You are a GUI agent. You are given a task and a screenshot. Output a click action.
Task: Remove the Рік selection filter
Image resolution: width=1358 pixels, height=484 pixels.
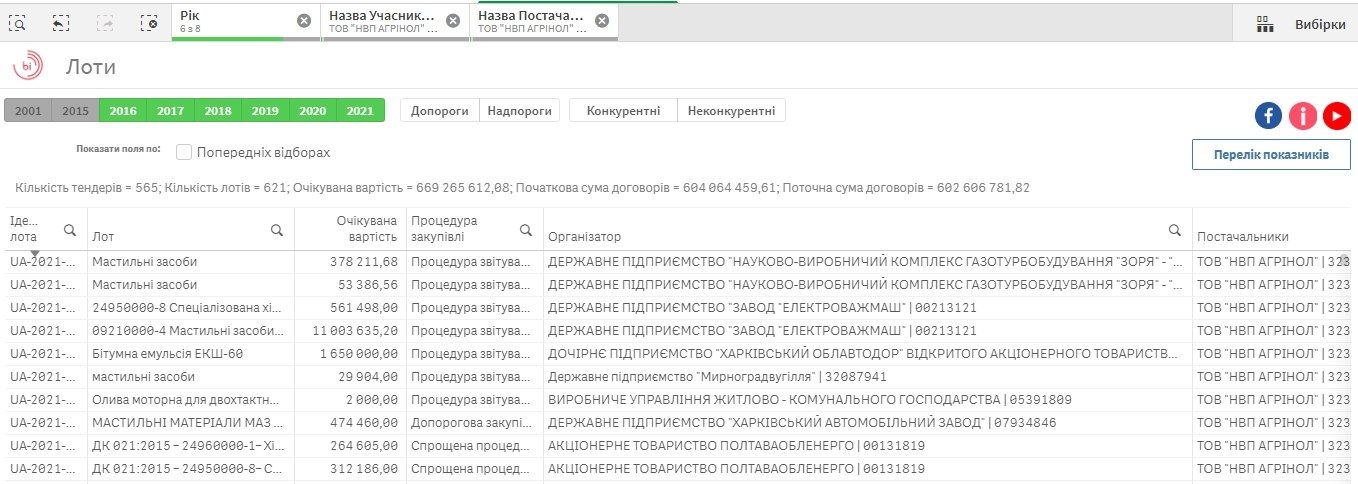coord(304,21)
